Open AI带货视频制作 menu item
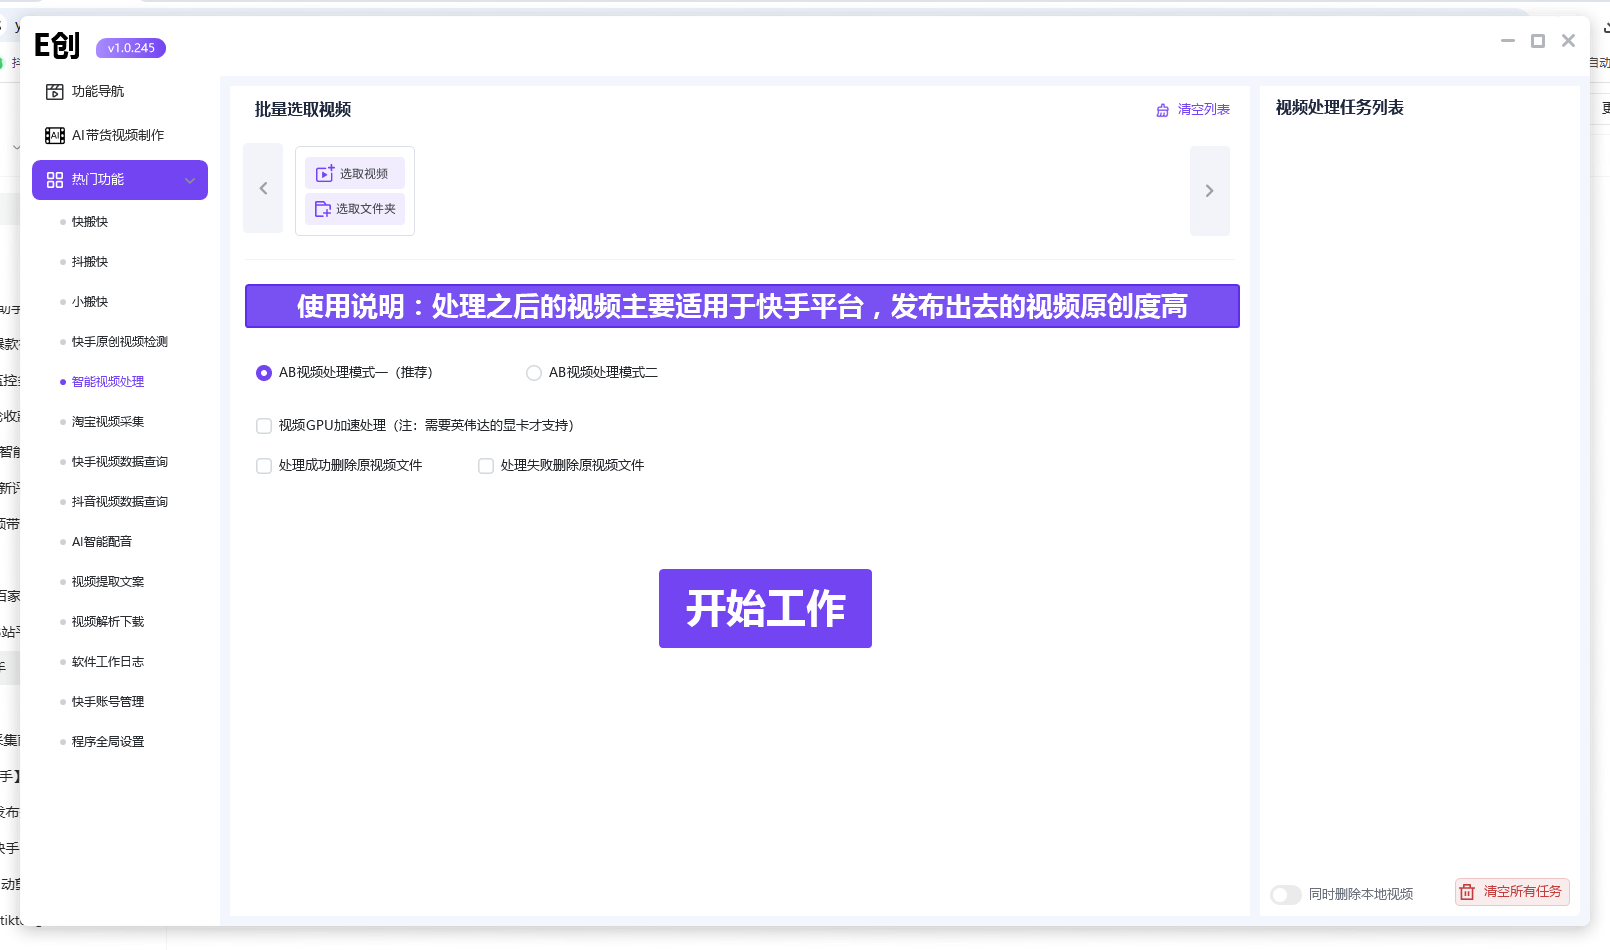Image resolution: width=1610 pixels, height=950 pixels. click(120, 136)
